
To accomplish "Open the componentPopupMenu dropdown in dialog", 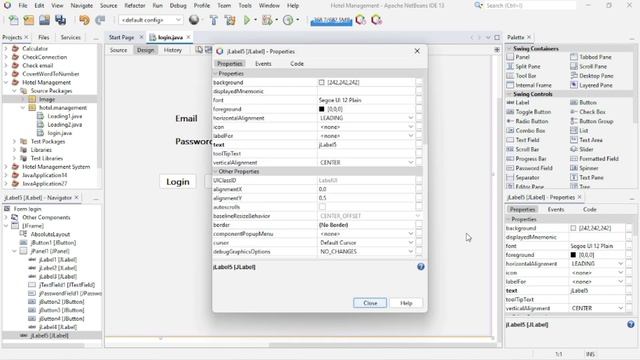I will pyautogui.click(x=411, y=234).
